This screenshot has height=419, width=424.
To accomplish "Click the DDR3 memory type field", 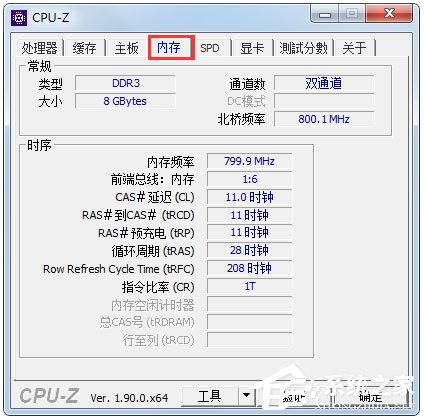I will click(x=126, y=83).
